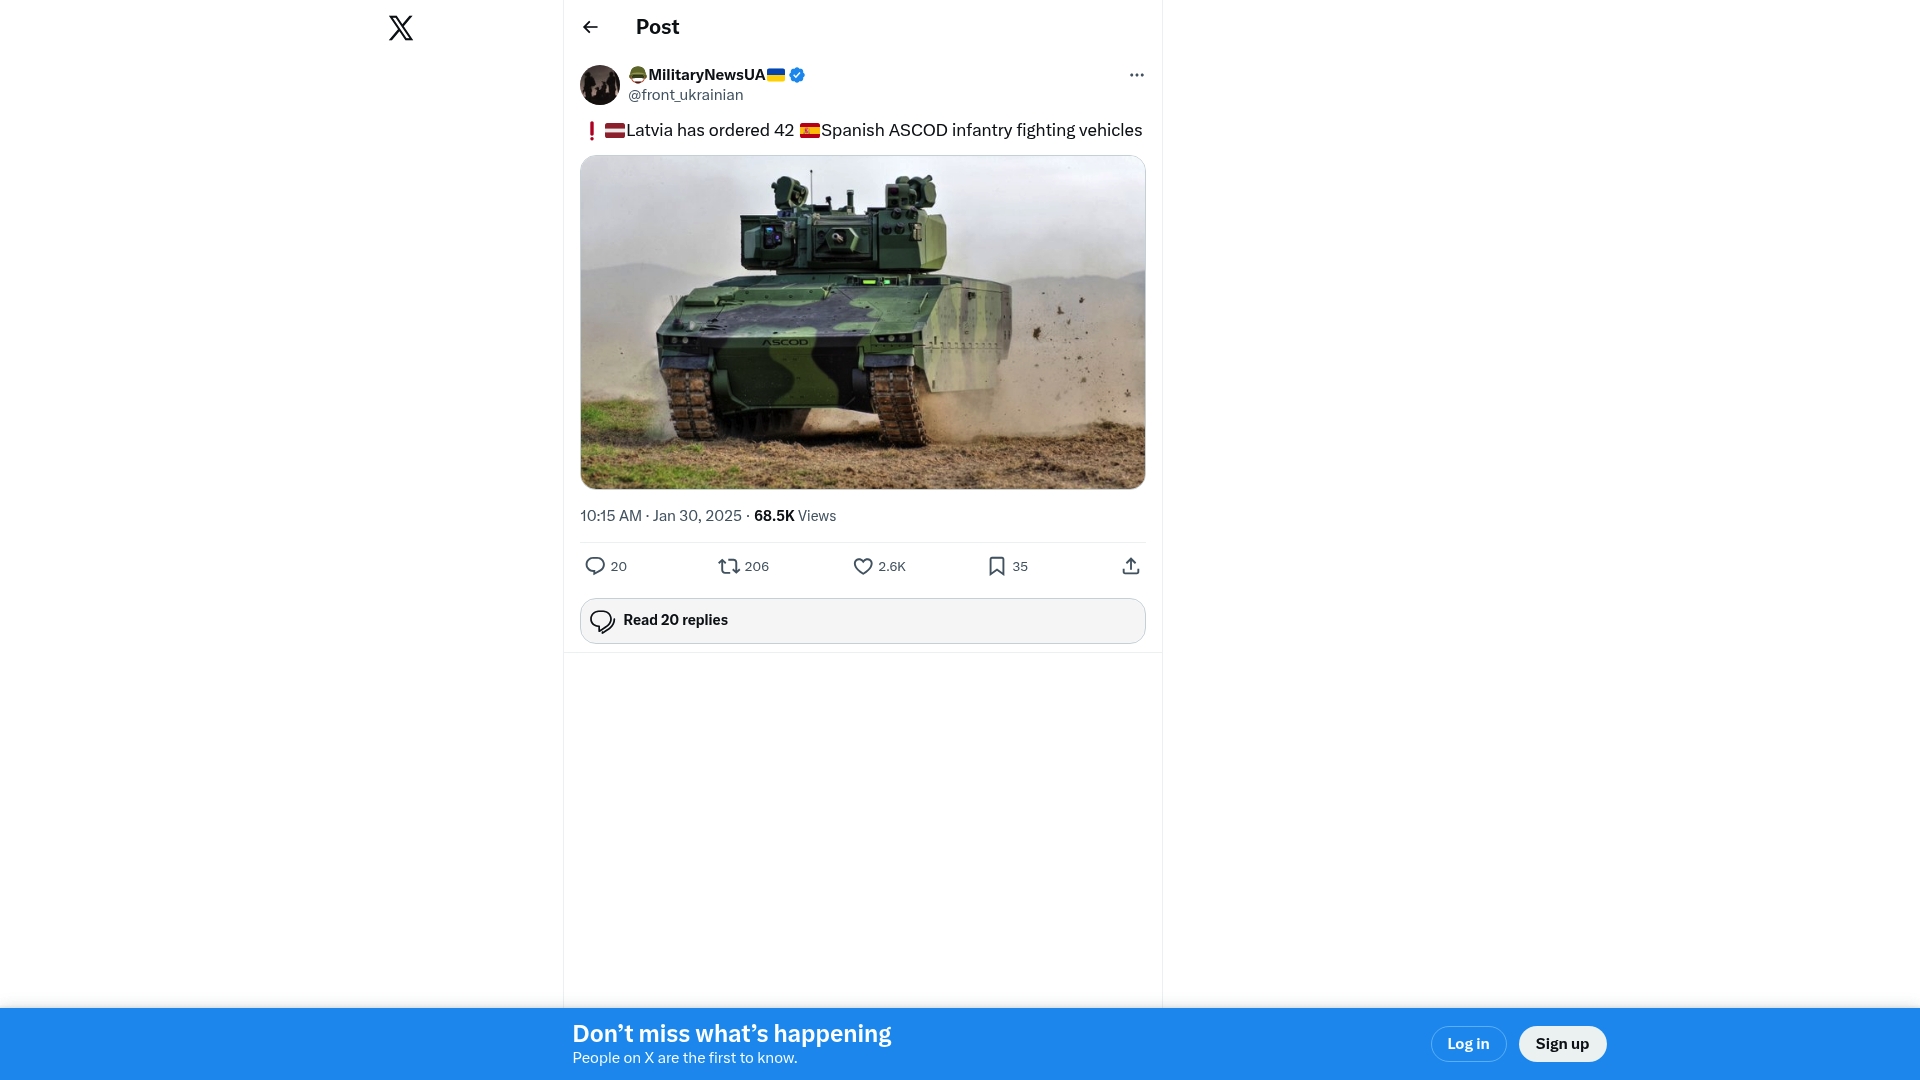Click the Post heading title
Viewport: 1920px width, 1080px height.
(x=657, y=27)
